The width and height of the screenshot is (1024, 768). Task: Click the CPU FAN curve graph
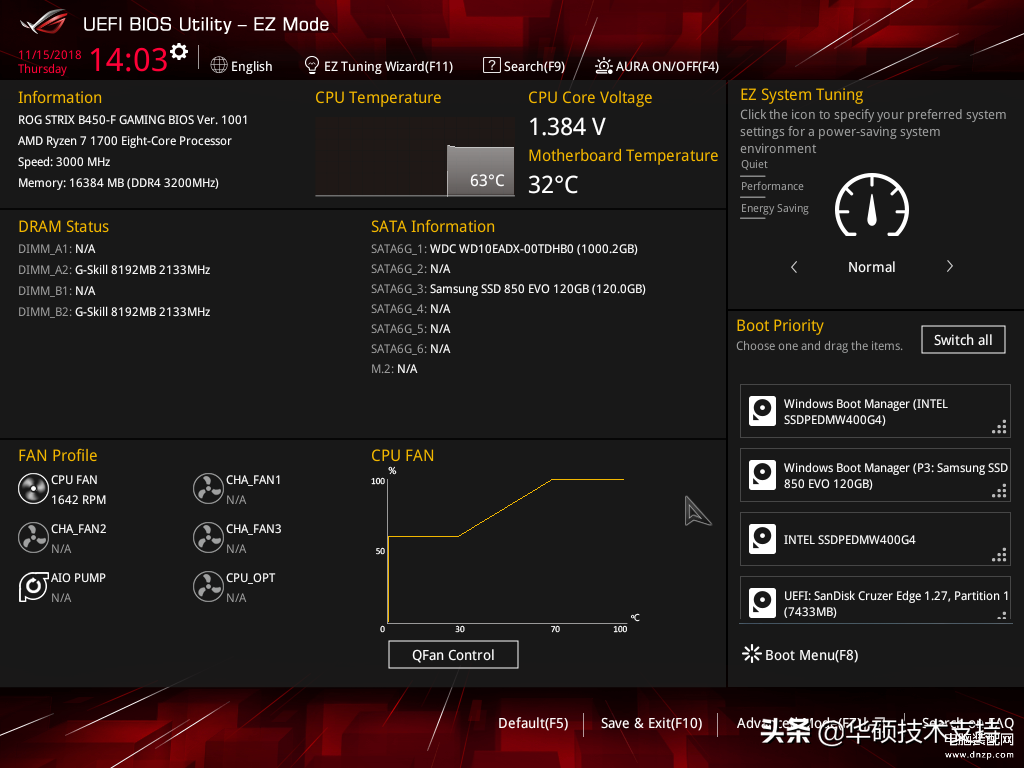pyautogui.click(x=506, y=550)
